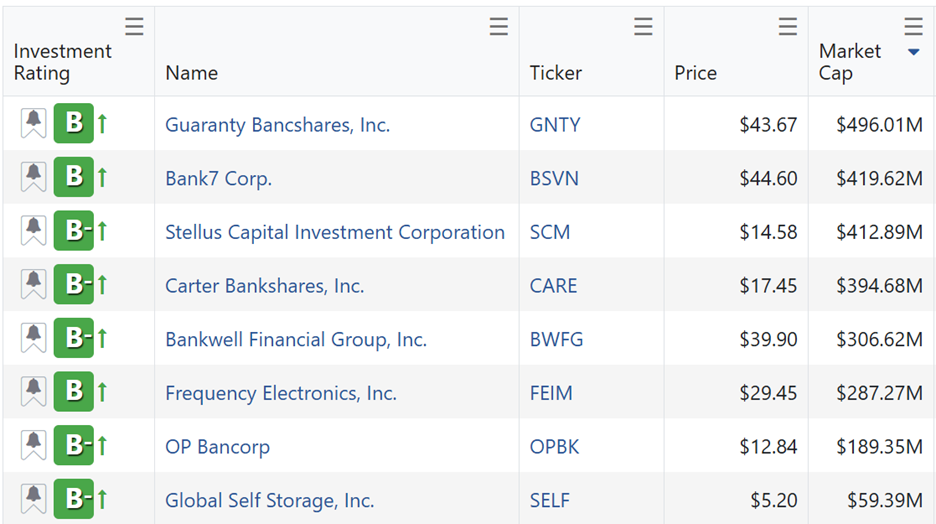Viewport: 936px width, 524px height.
Task: Toggle the alert bell for Carter Bankshares
Action: 33,285
